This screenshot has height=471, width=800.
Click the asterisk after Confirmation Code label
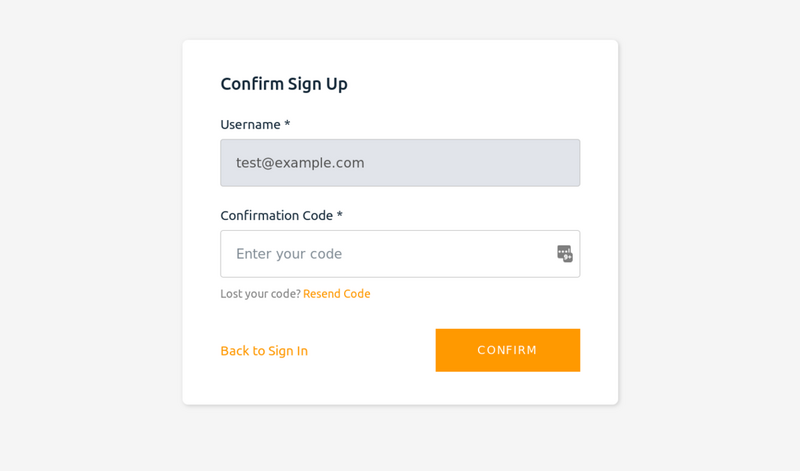[339, 216]
